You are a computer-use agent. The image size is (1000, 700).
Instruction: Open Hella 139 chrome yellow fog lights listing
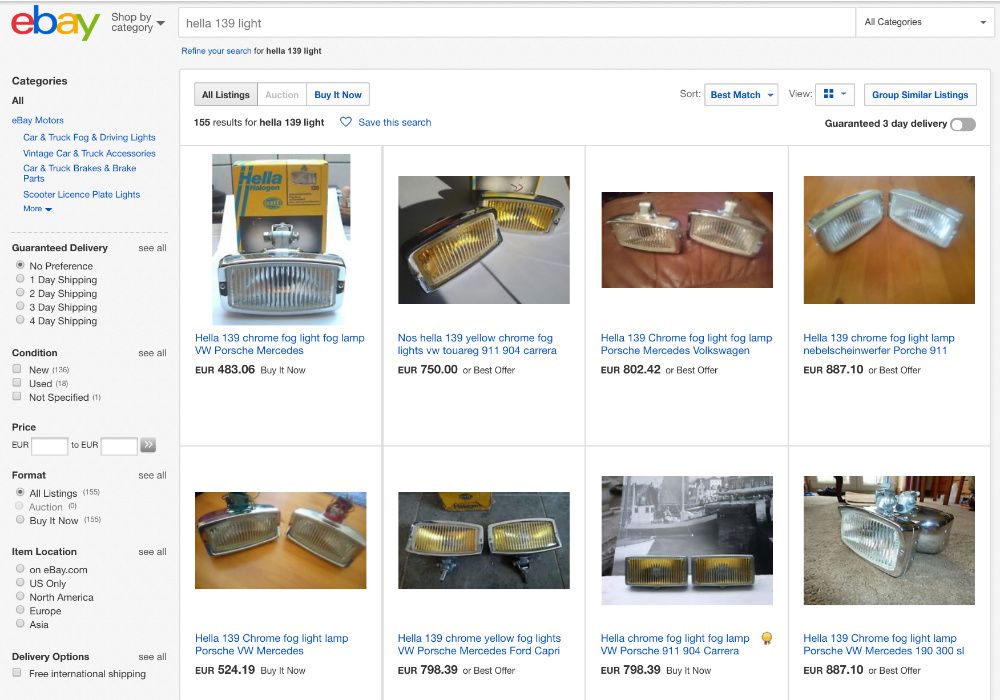[x=479, y=645]
